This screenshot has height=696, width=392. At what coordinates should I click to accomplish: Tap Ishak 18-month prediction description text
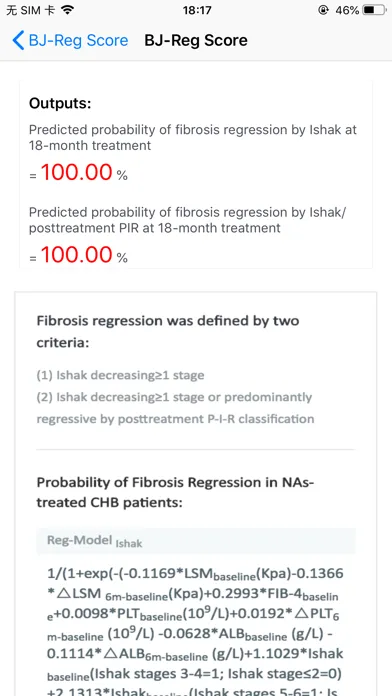(x=193, y=138)
